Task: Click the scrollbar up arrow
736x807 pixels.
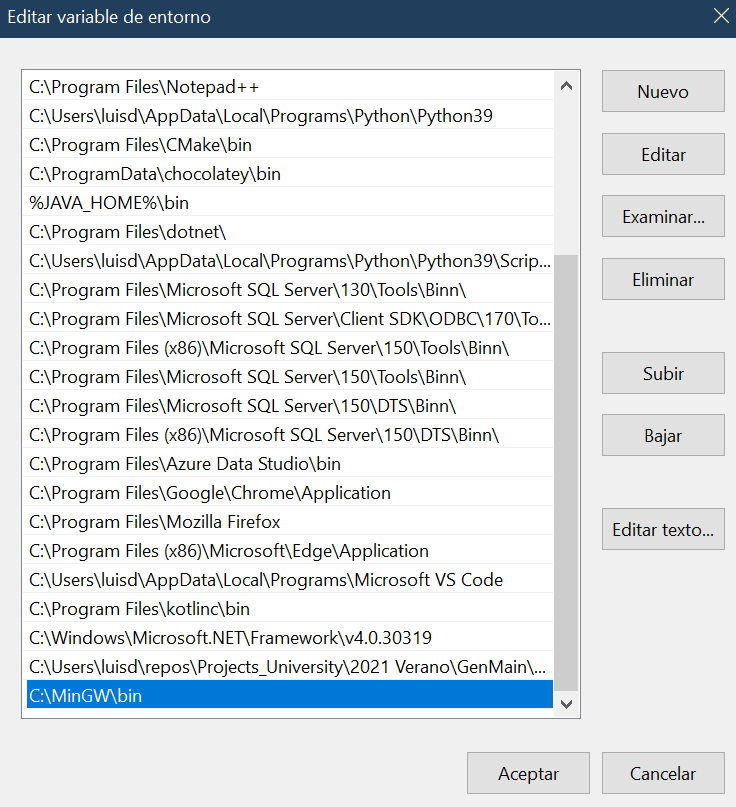Action: coord(566,86)
